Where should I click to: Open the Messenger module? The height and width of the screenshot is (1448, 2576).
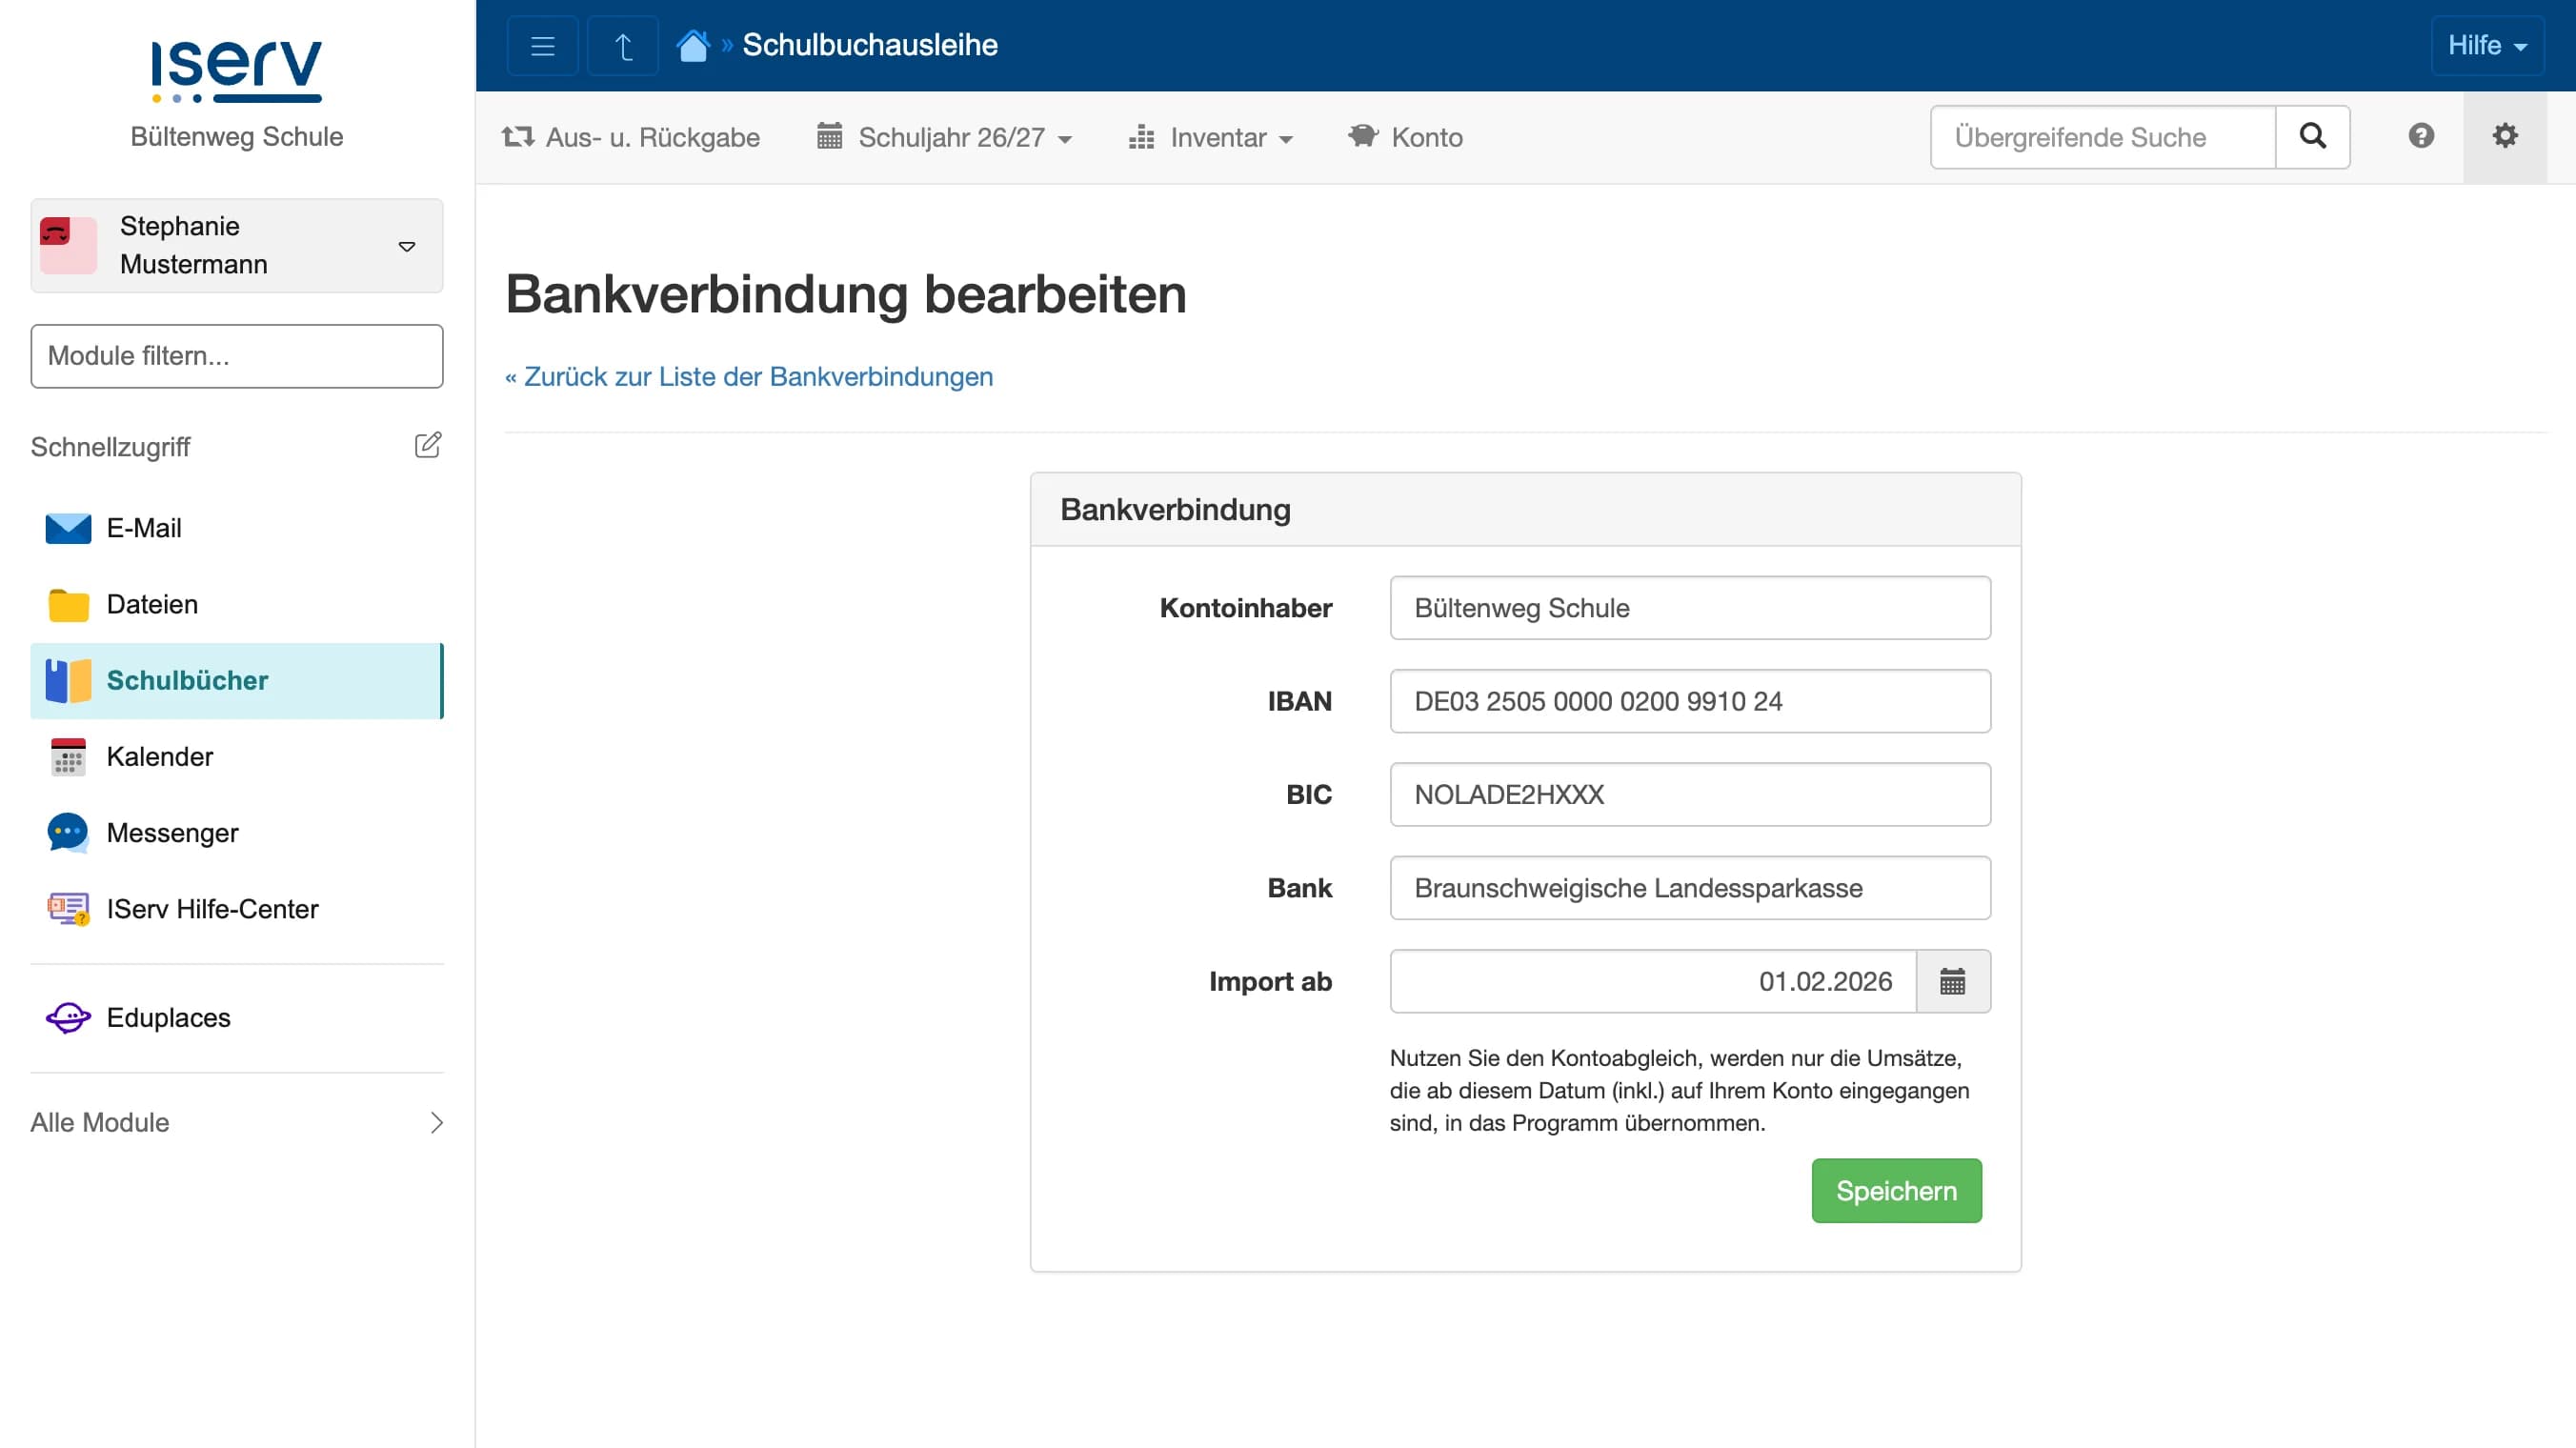click(x=173, y=832)
